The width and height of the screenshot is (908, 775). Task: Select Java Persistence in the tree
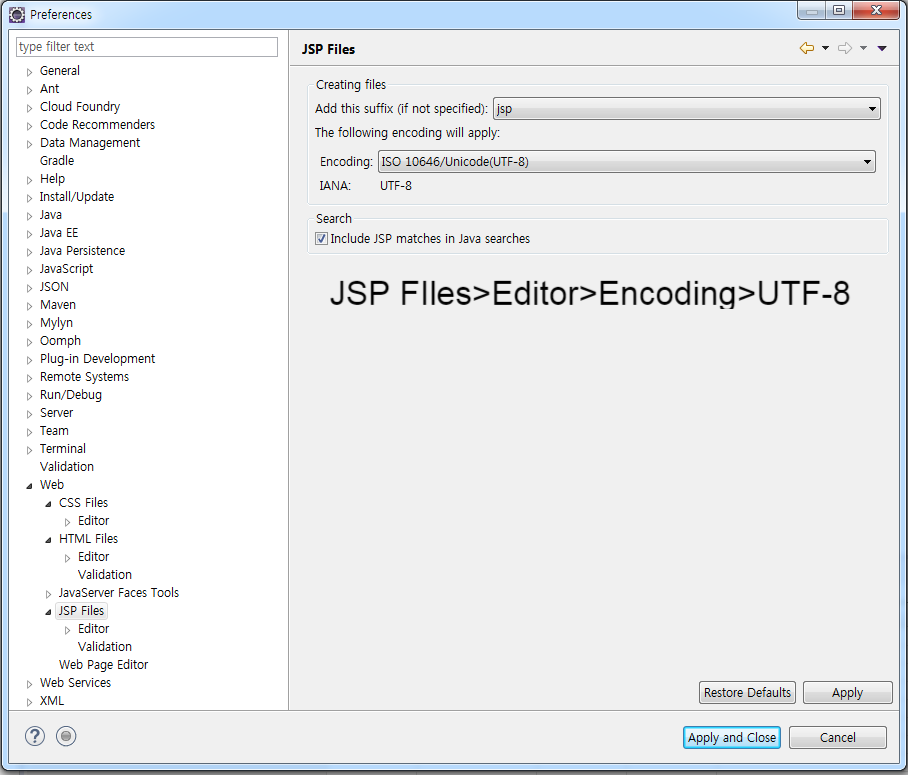(82, 250)
